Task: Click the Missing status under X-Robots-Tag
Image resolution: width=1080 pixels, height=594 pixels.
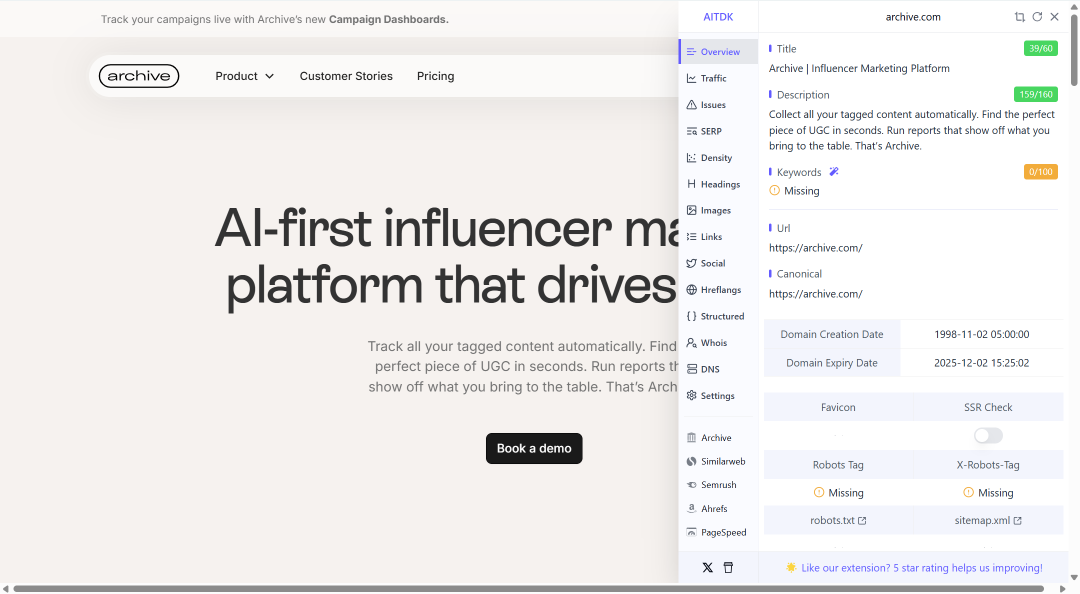Action: click(x=988, y=493)
